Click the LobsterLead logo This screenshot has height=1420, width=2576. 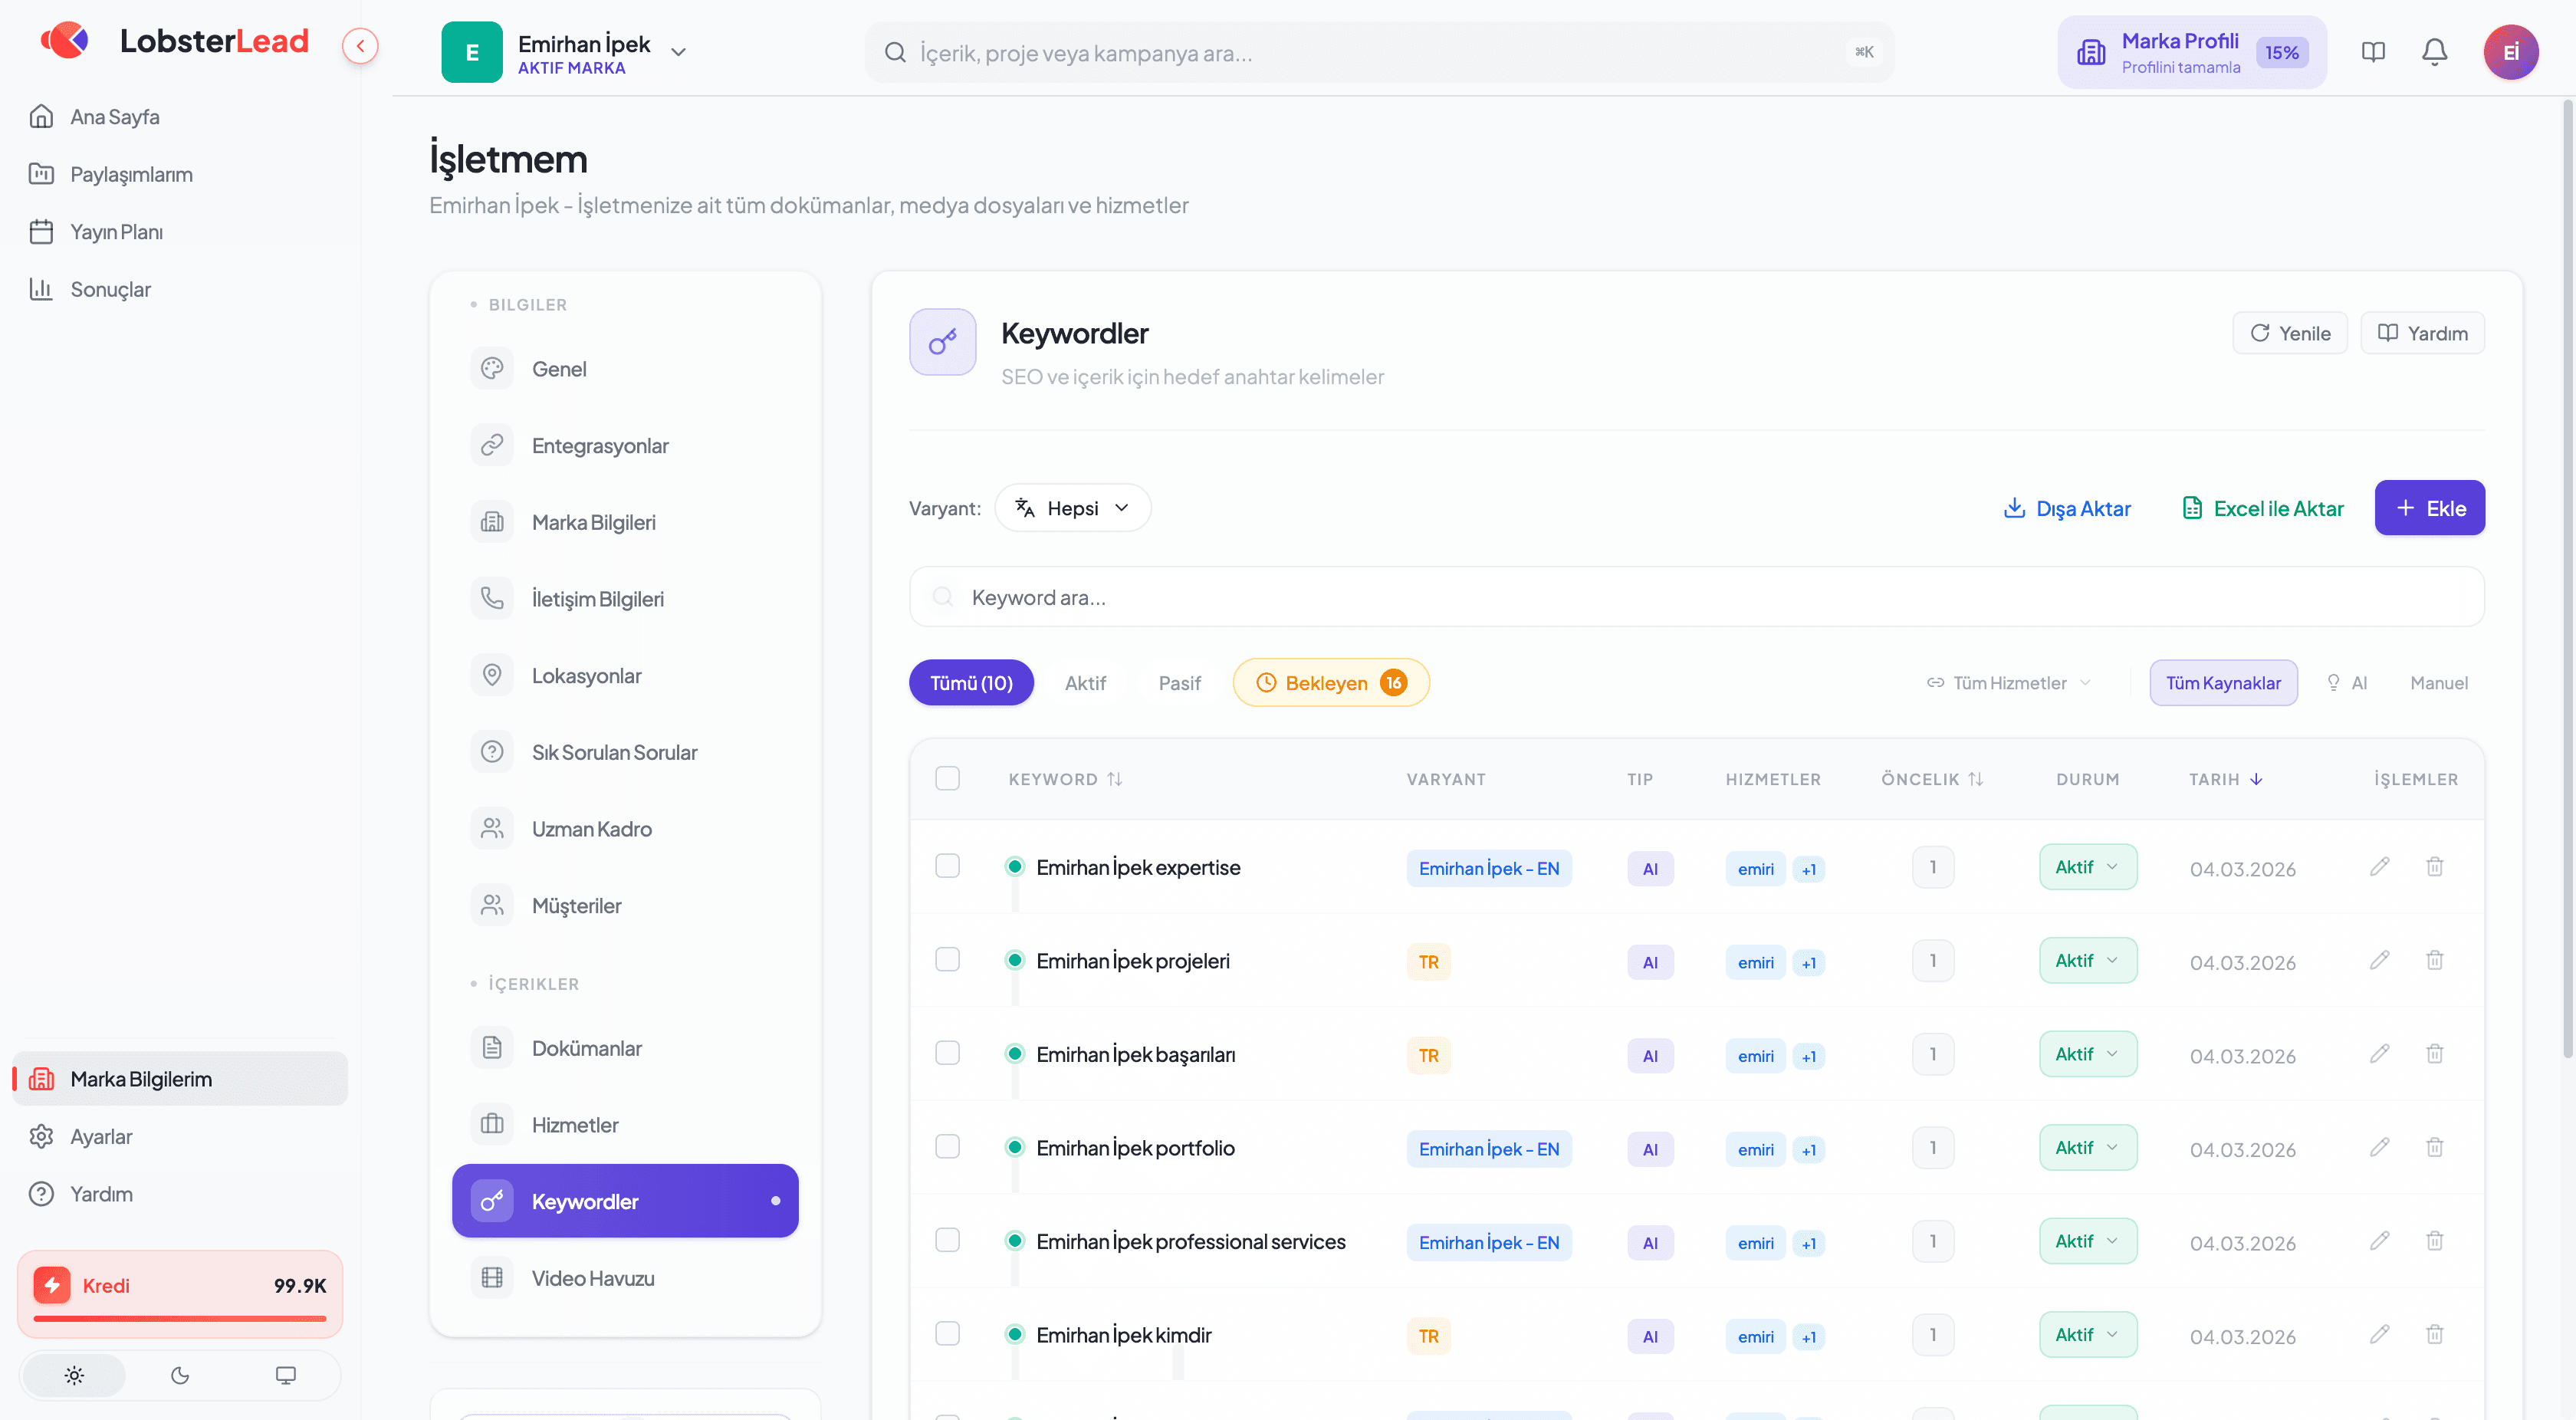[x=175, y=41]
